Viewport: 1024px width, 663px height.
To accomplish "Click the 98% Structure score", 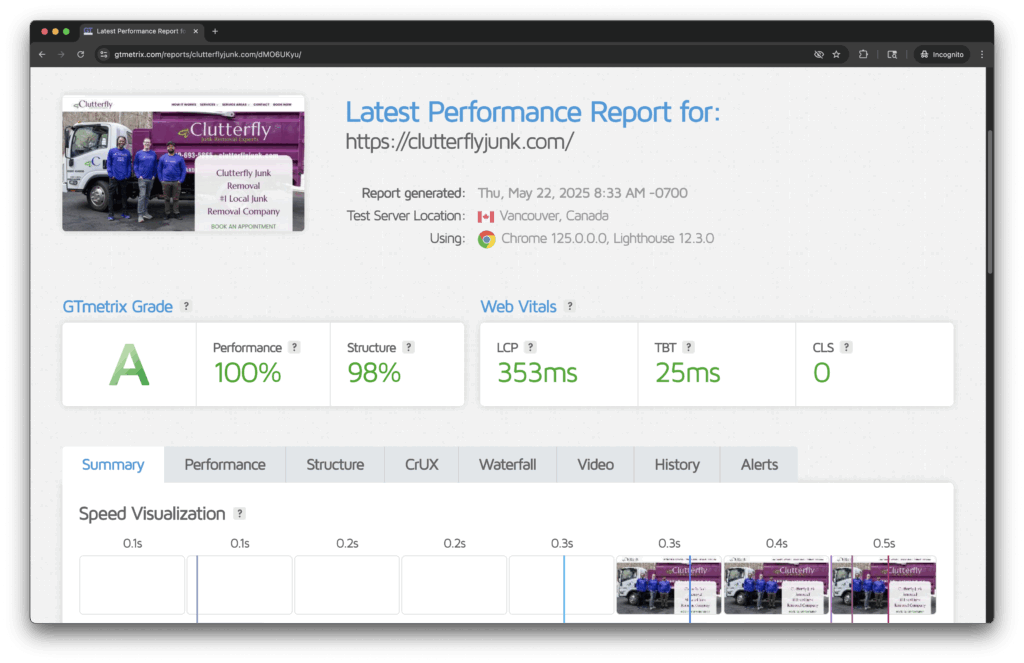I will pos(374,373).
